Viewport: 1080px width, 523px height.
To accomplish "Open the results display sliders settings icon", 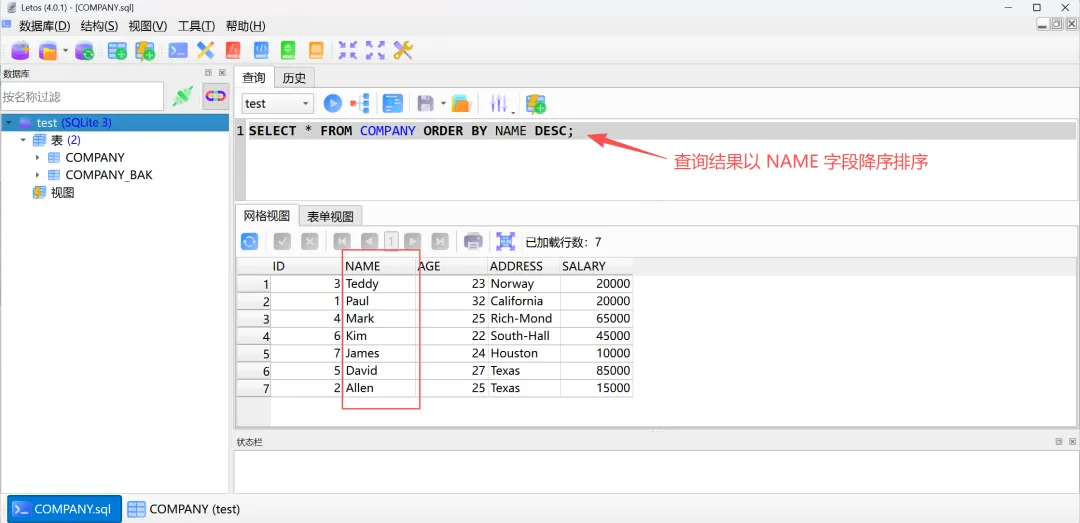I will [x=498, y=103].
